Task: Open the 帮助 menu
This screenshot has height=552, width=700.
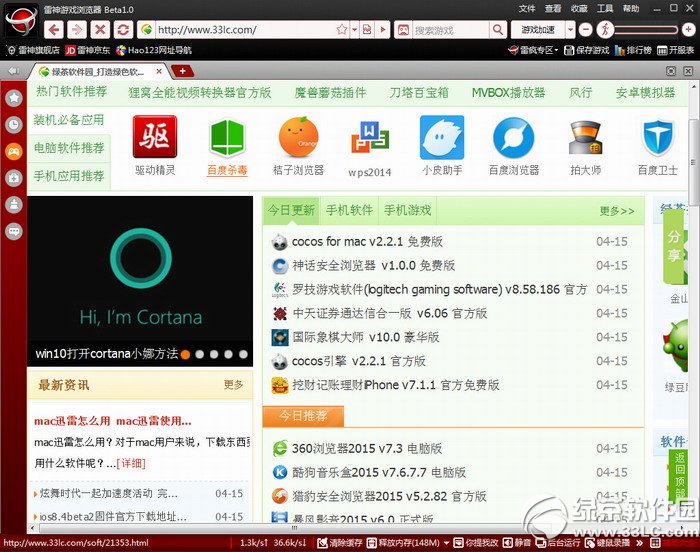Action: click(x=631, y=8)
